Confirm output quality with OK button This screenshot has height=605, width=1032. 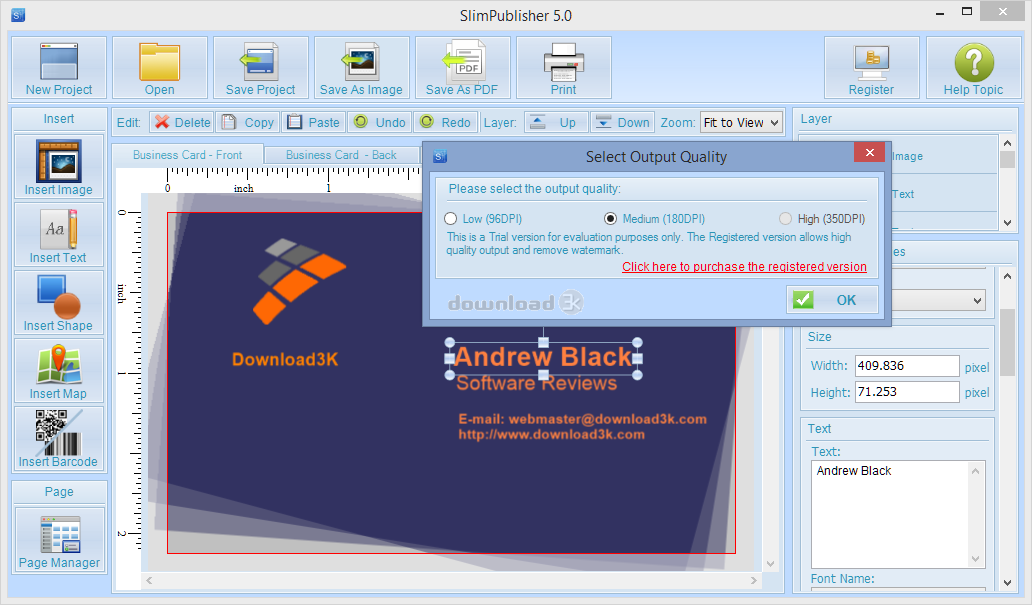(833, 300)
